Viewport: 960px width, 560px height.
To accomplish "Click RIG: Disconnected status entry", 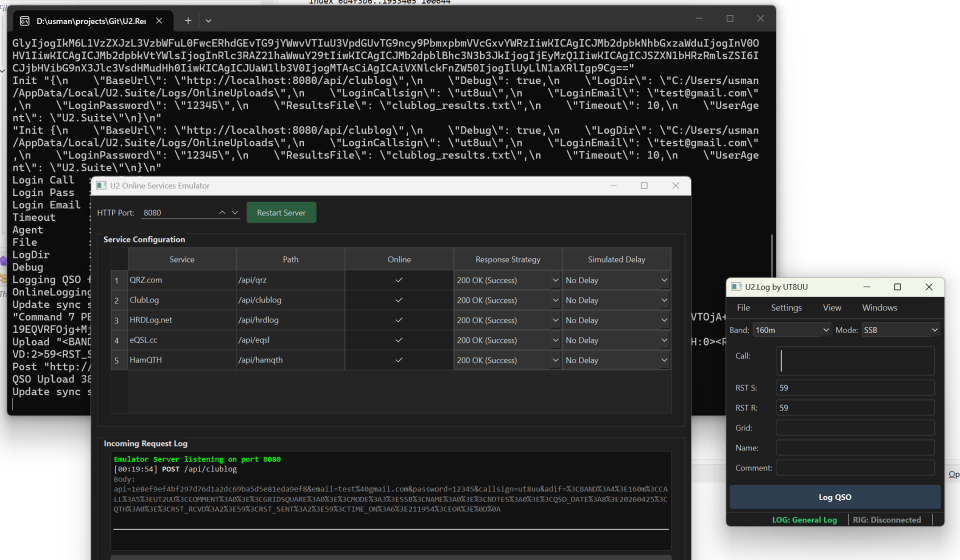I will point(887,520).
